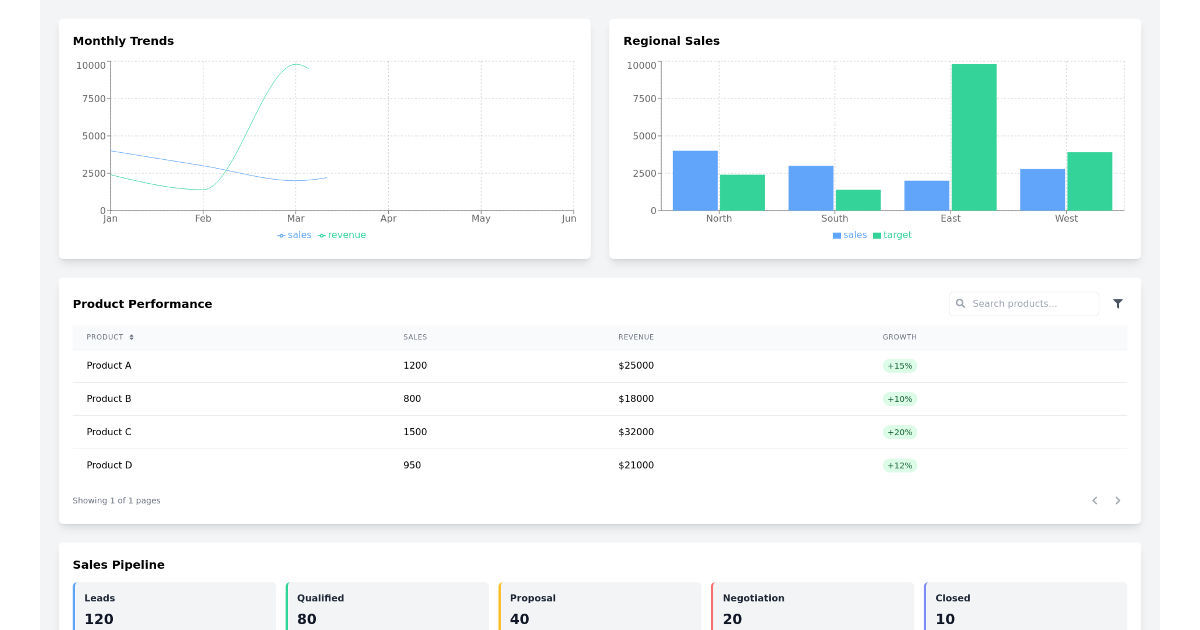Select the Leads card in Sales Pipeline
The image size is (1200, 630).
pyautogui.click(x=175, y=606)
